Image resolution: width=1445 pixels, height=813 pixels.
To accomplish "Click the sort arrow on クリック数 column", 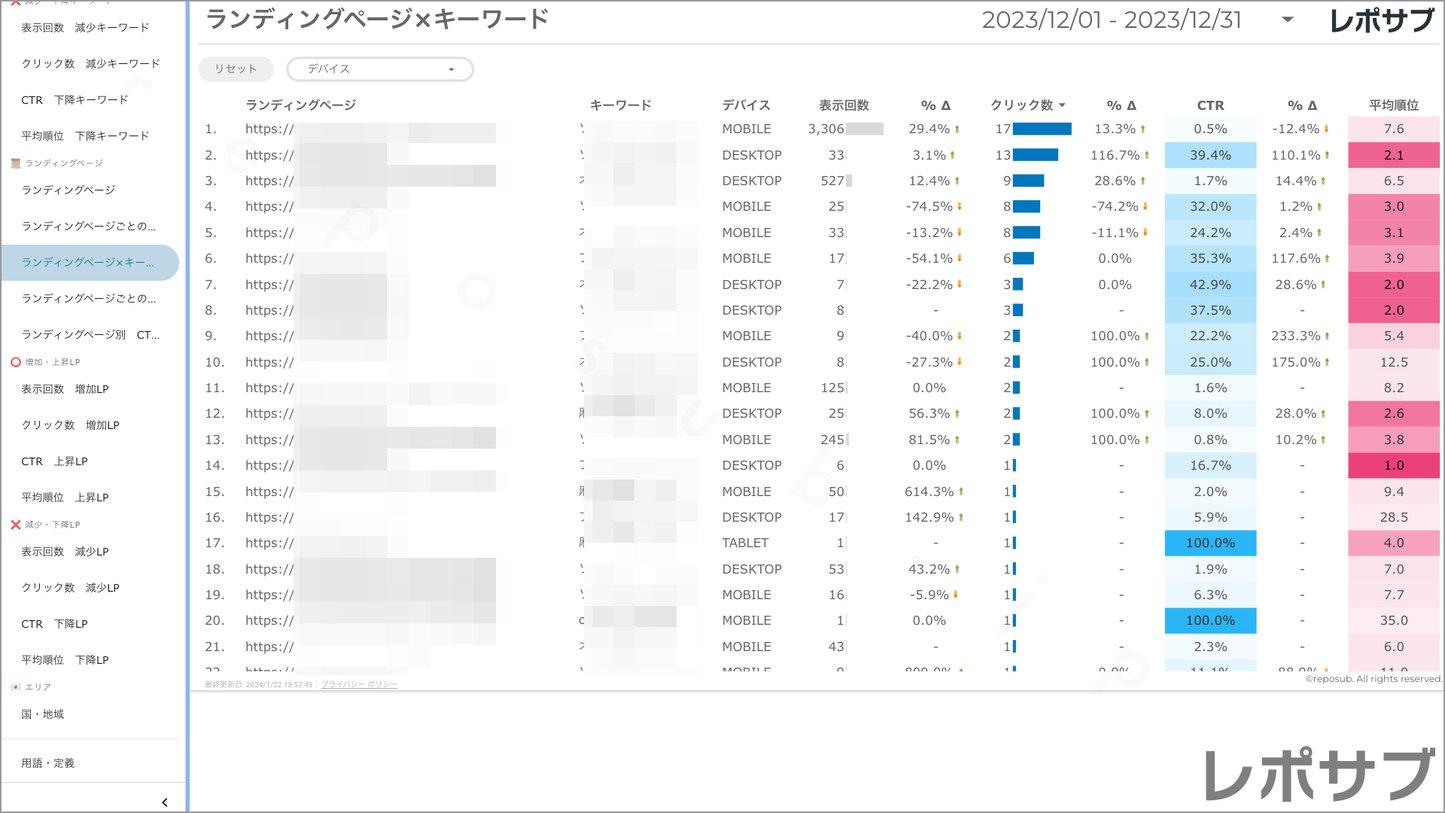I will coord(1062,105).
